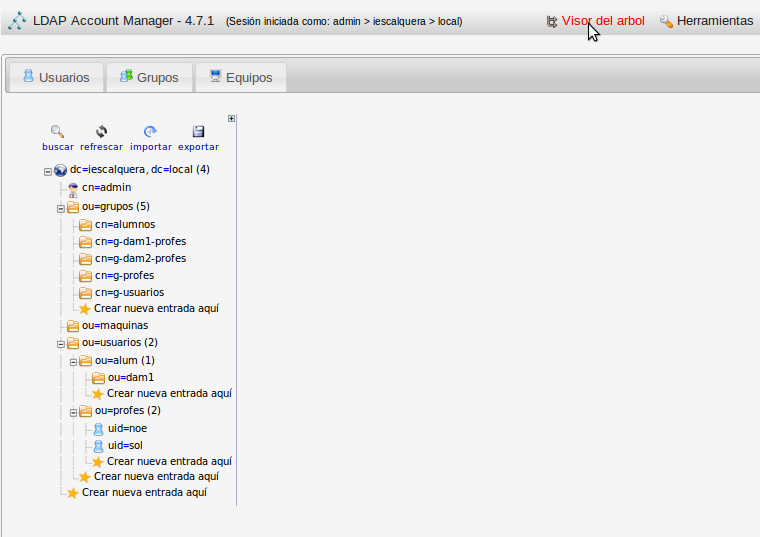
Task: Select the ou=maquinas entry
Action: [115, 325]
